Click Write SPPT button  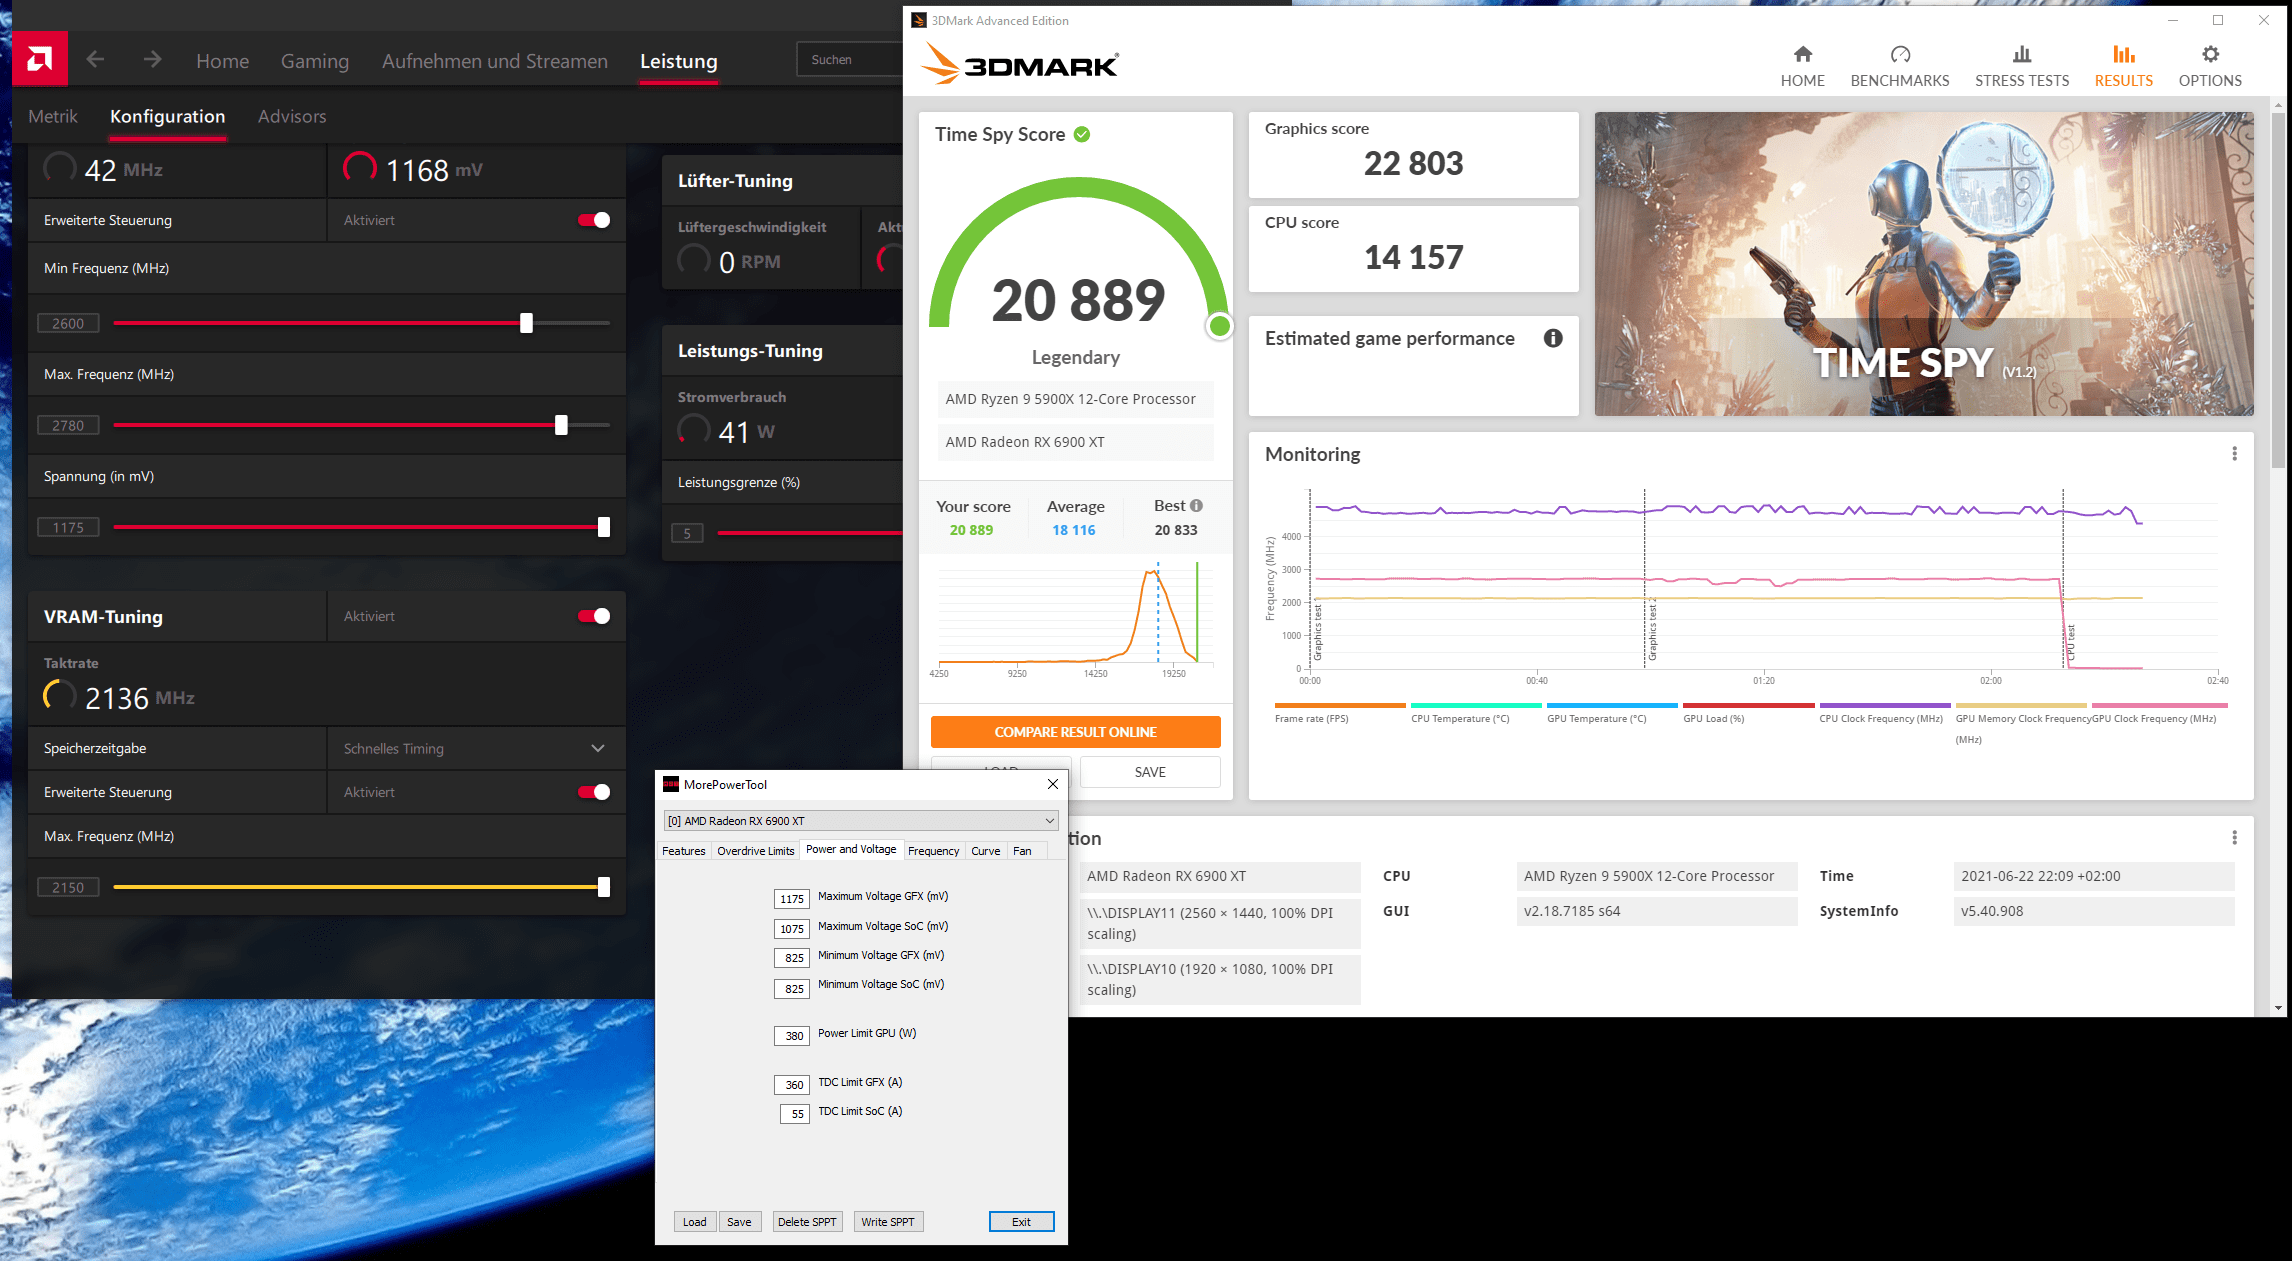point(887,1222)
